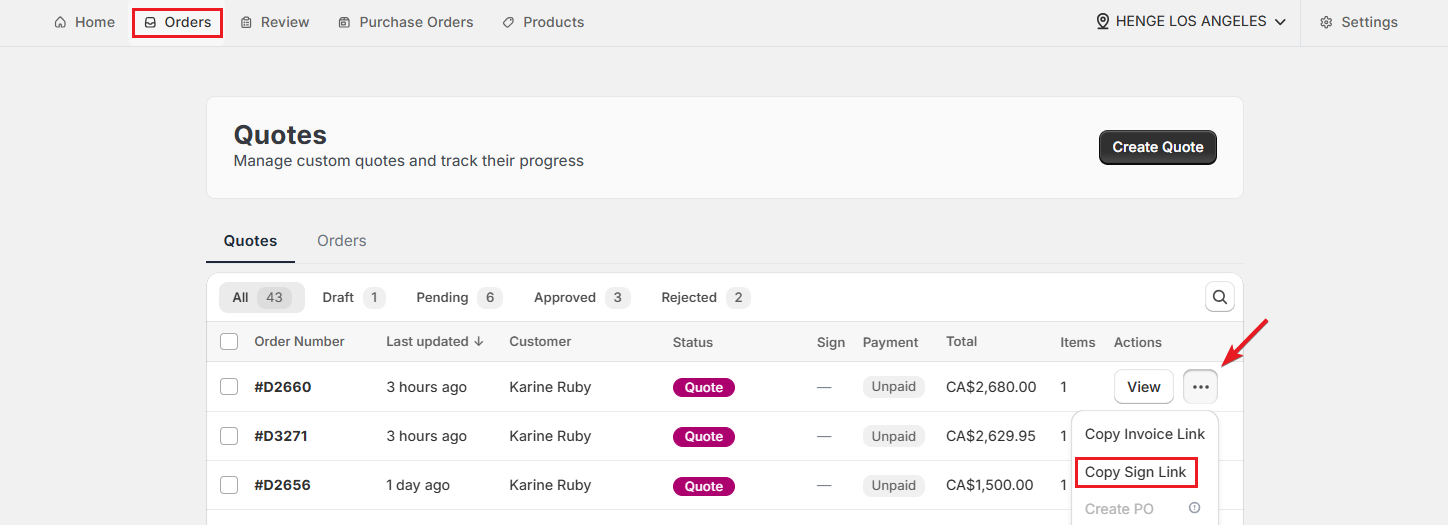Filter quotes by Draft status
Screen dimensions: 1448x525
tap(354, 298)
